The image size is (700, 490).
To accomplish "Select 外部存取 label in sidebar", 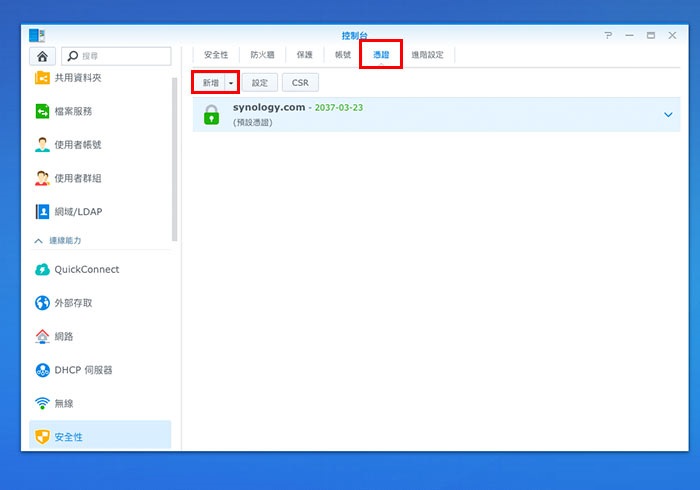I will click(x=73, y=303).
